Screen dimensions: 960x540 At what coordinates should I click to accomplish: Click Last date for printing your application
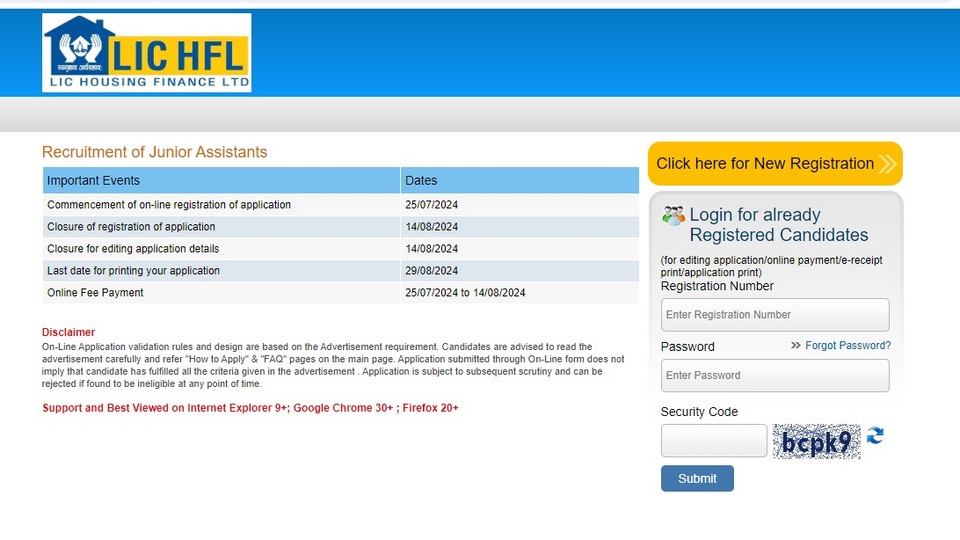point(133,271)
